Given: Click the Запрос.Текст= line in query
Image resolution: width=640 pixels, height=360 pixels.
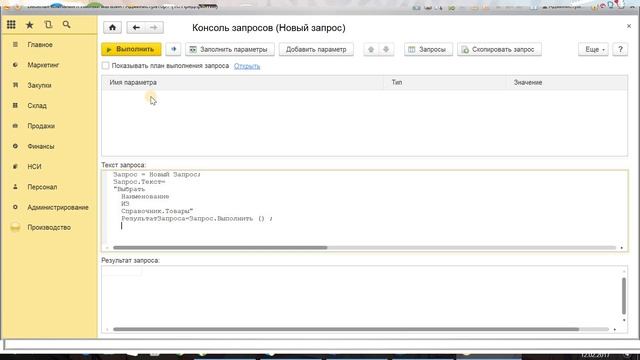Looking at the screenshot, I should (139, 182).
